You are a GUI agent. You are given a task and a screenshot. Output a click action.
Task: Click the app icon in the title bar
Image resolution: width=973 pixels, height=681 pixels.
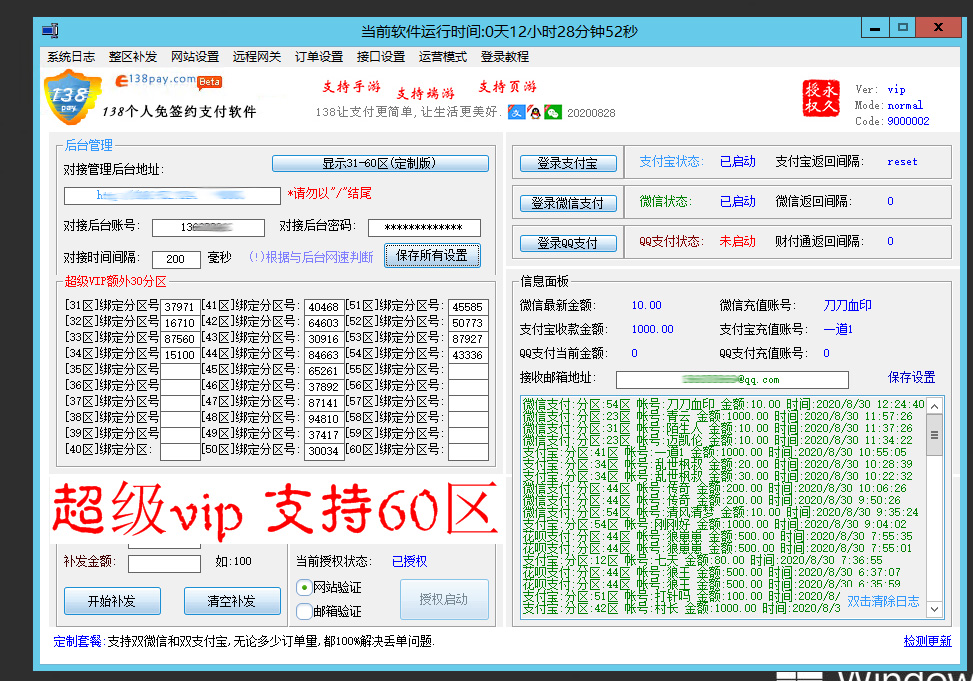tap(50, 30)
